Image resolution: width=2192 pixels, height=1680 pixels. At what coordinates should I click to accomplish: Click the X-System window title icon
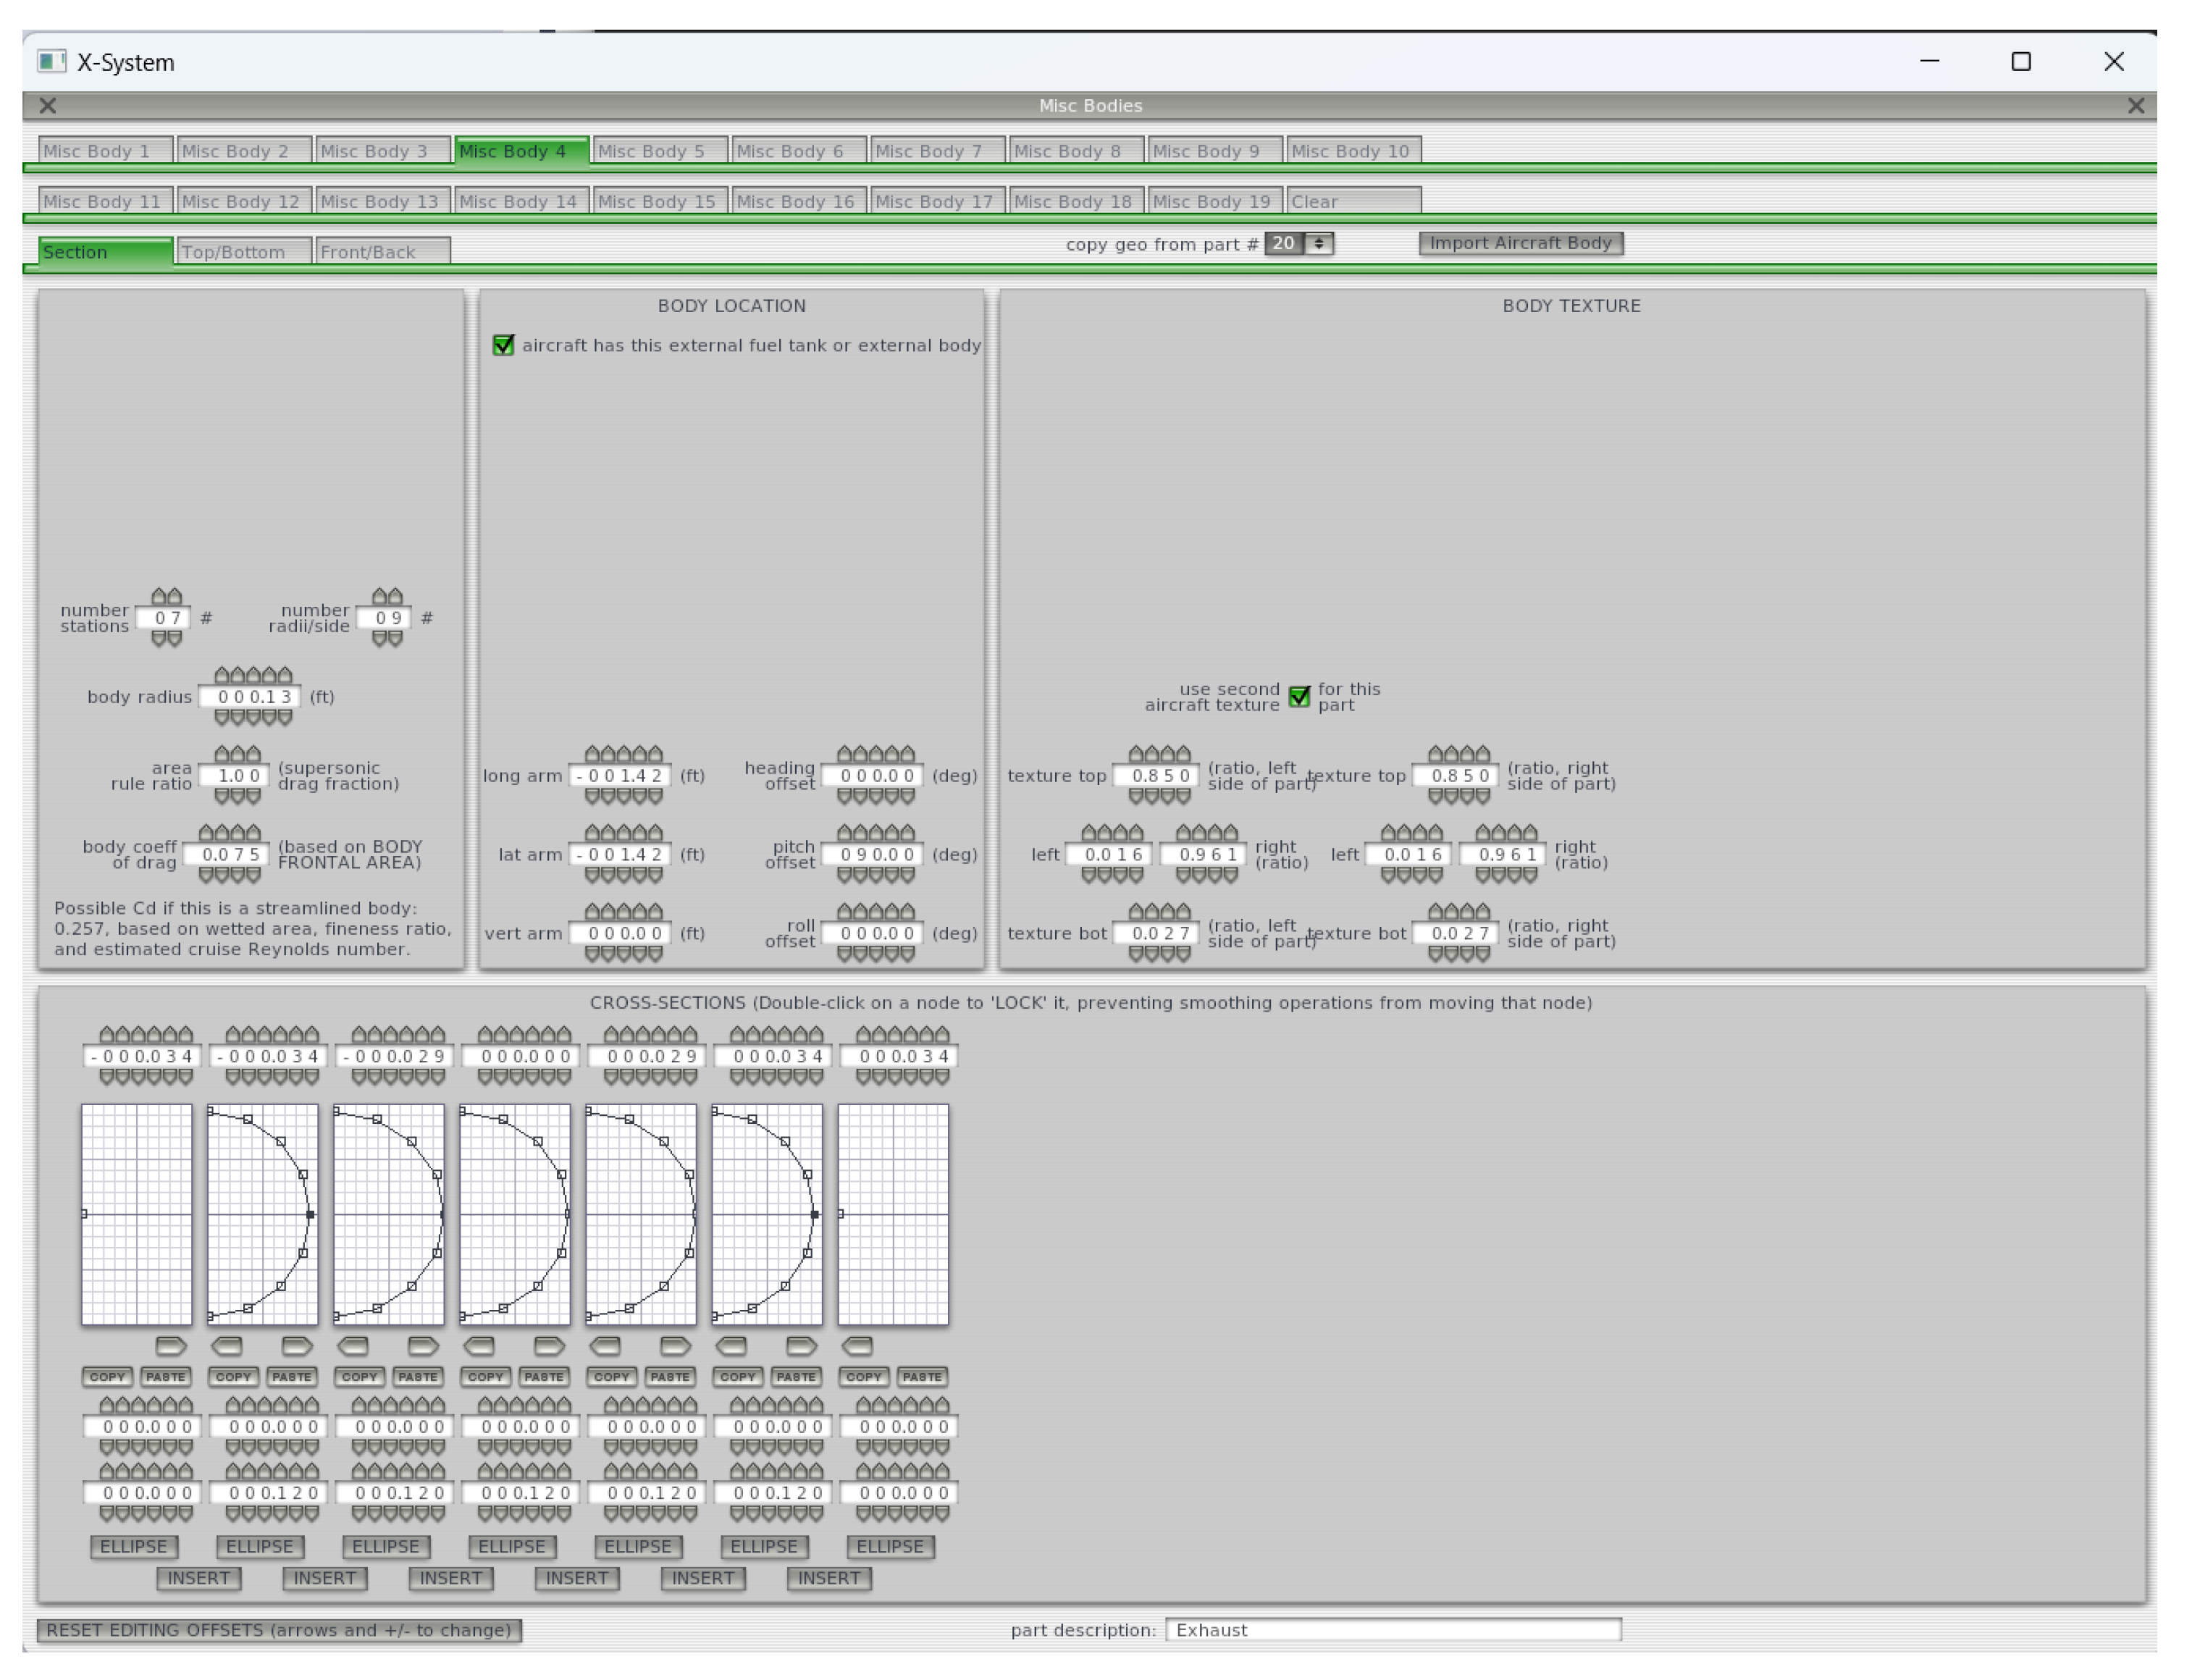pyautogui.click(x=51, y=62)
